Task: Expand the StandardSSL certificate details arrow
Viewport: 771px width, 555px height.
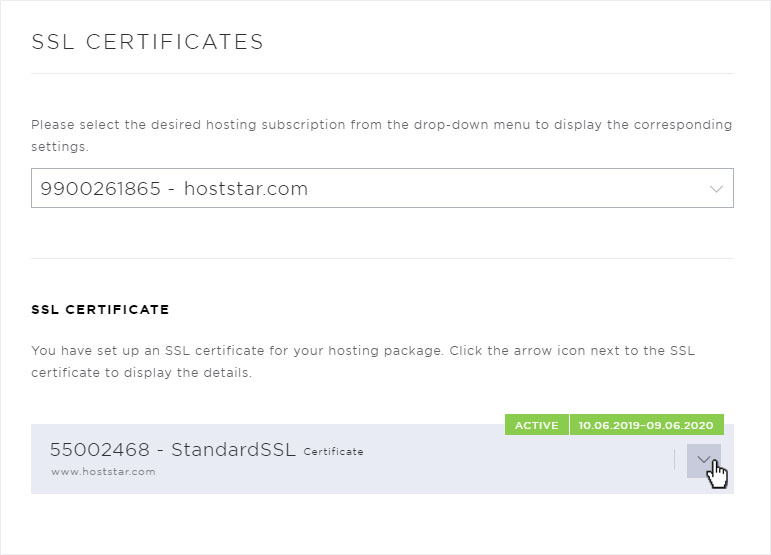Action: tap(704, 459)
